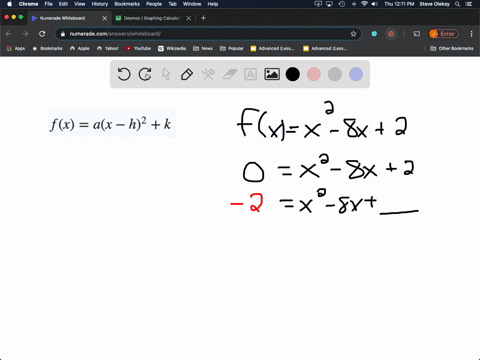480x360 pixels.
Task: Open the Apple bookmark
Action: tap(80, 48)
